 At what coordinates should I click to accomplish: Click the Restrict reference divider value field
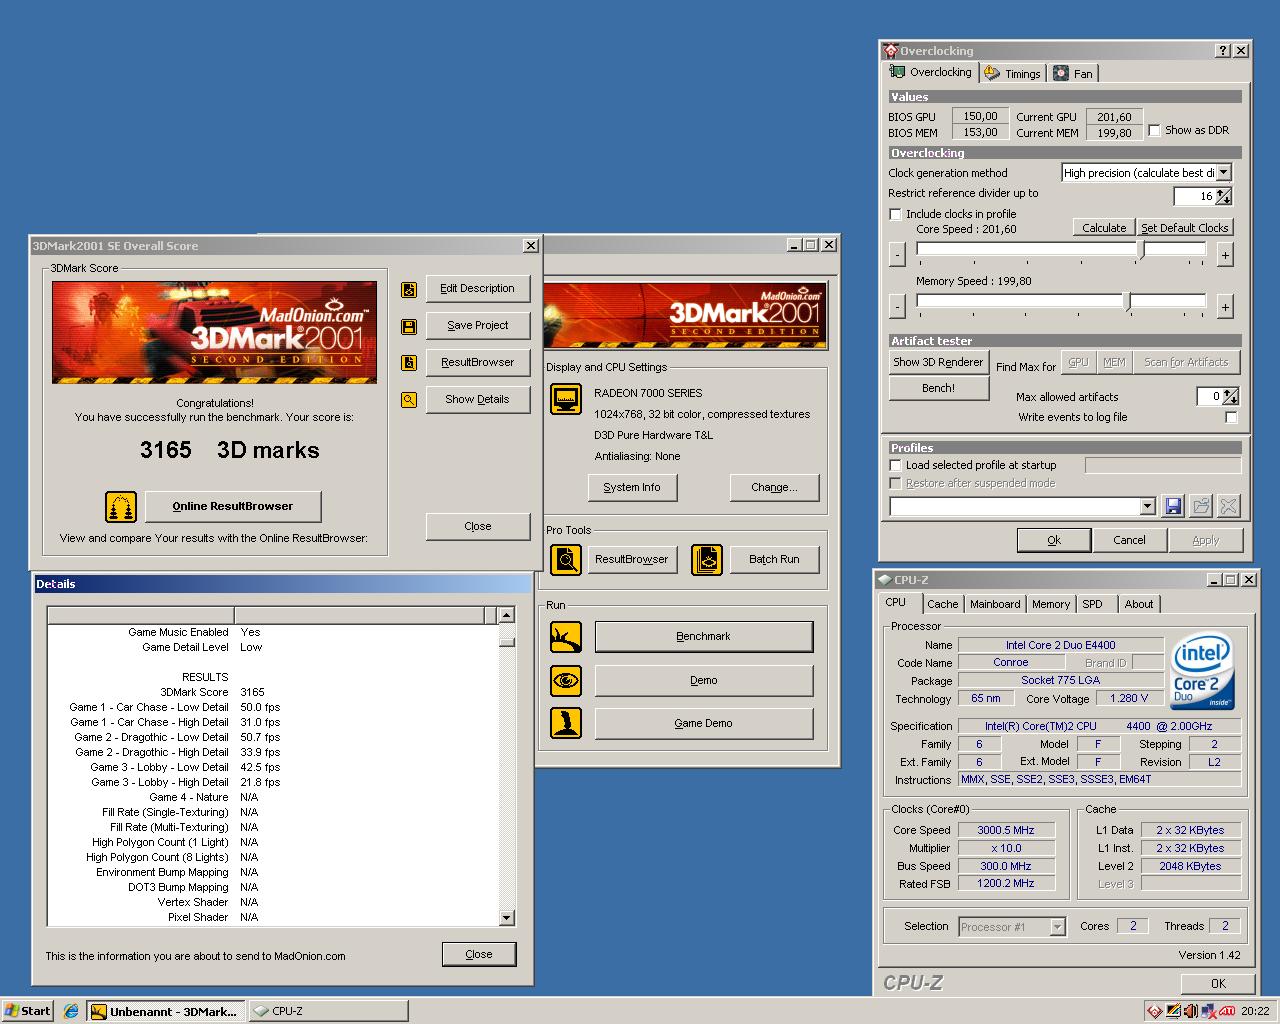[x=1194, y=196]
